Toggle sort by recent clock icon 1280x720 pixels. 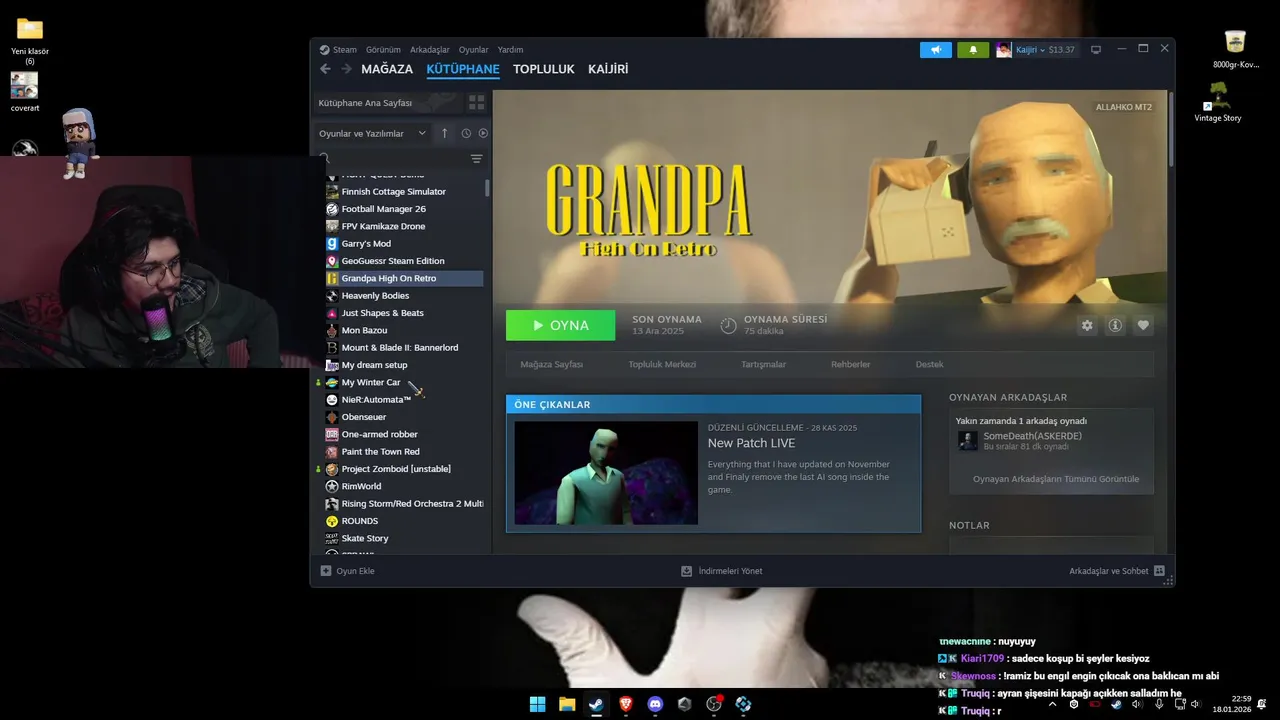(x=466, y=133)
